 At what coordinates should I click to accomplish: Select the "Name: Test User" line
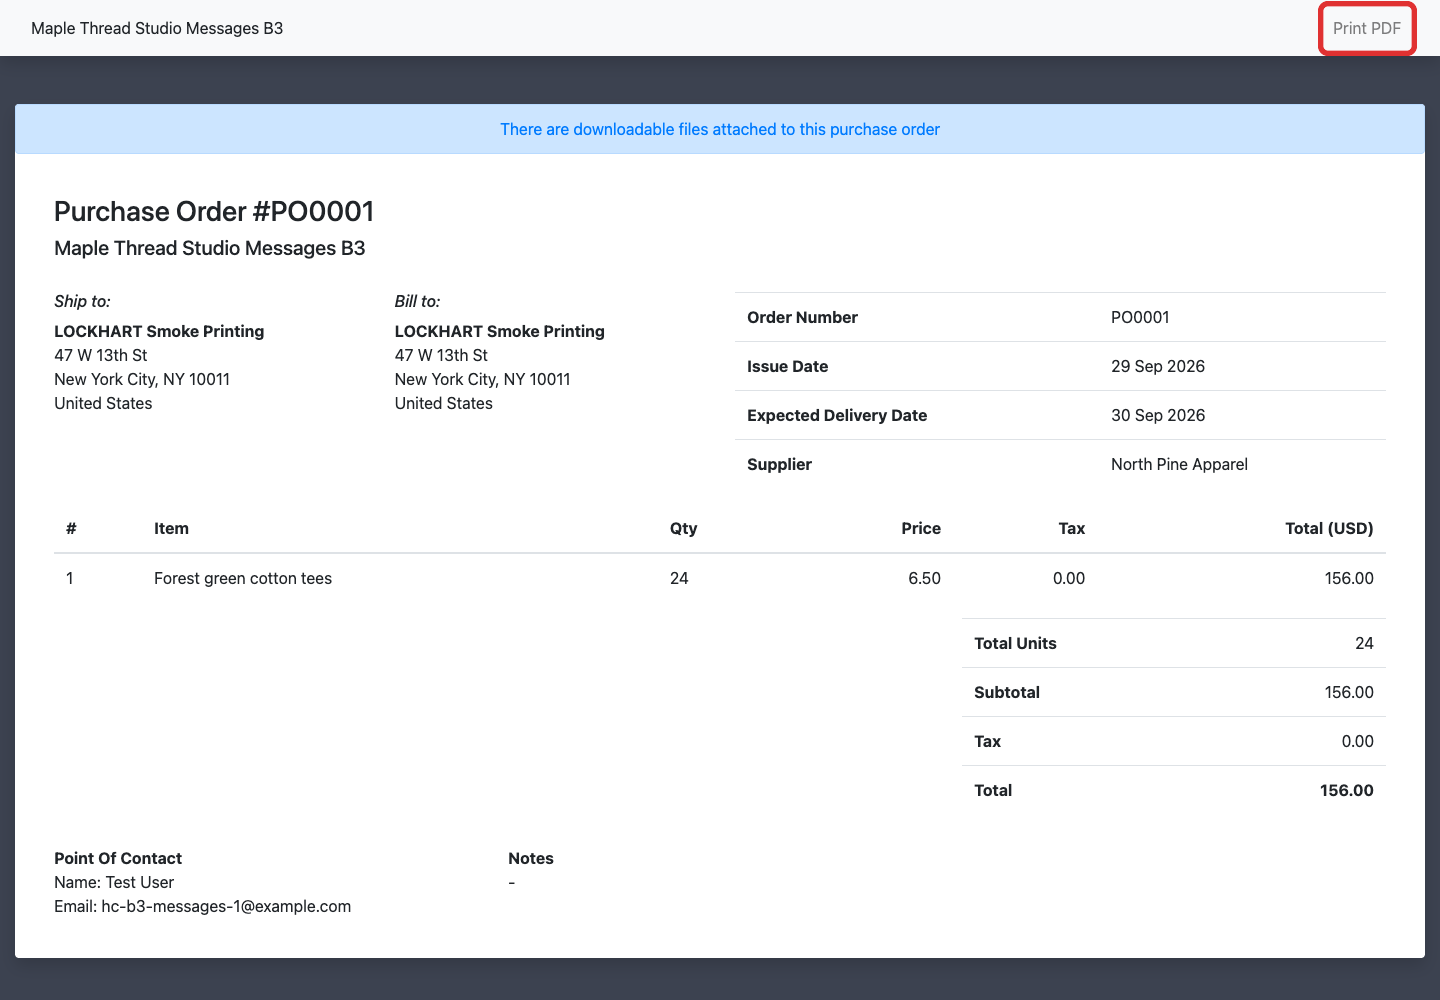pos(114,882)
